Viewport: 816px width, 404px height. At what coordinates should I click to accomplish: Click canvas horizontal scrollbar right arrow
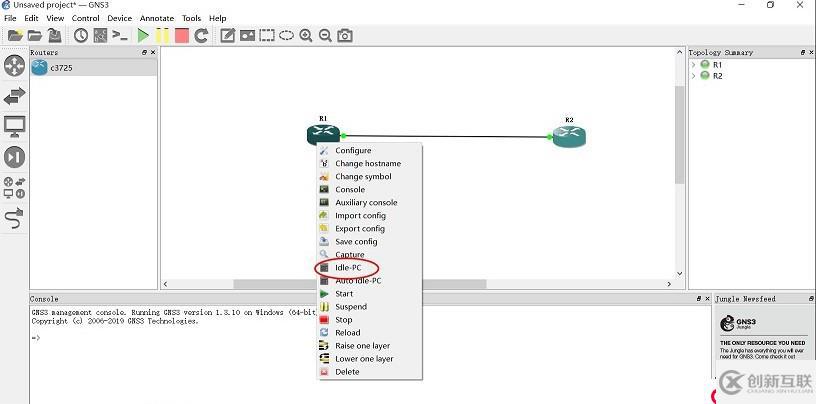pos(669,284)
